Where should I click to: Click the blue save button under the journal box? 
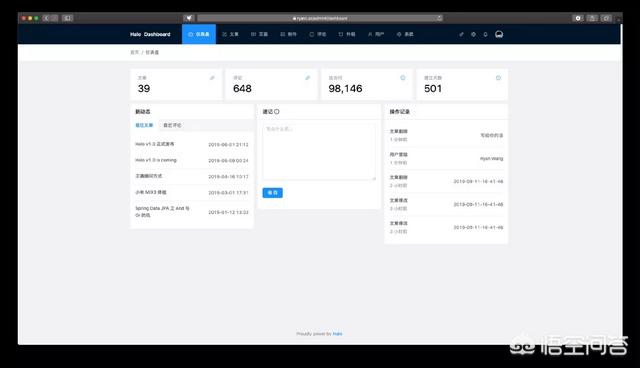(273, 193)
